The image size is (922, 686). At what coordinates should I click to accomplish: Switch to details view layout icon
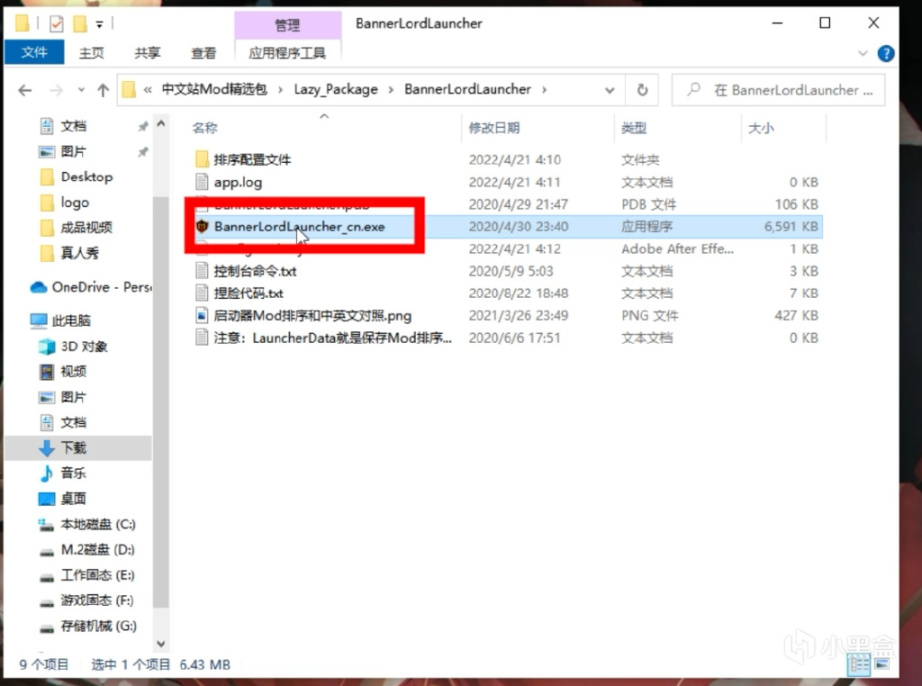pos(859,664)
